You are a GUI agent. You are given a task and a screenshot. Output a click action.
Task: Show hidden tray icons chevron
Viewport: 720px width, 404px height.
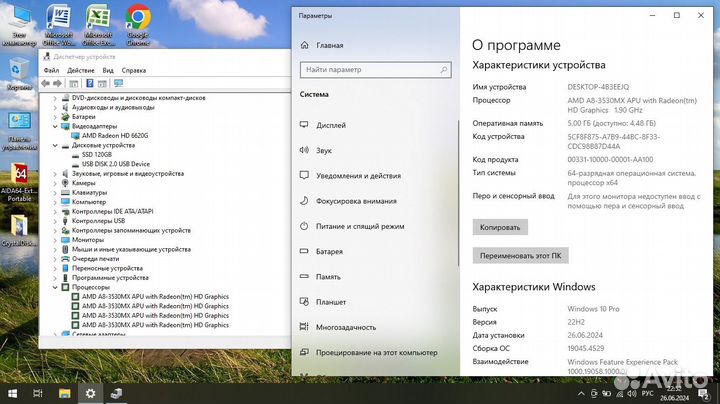[x=581, y=393]
